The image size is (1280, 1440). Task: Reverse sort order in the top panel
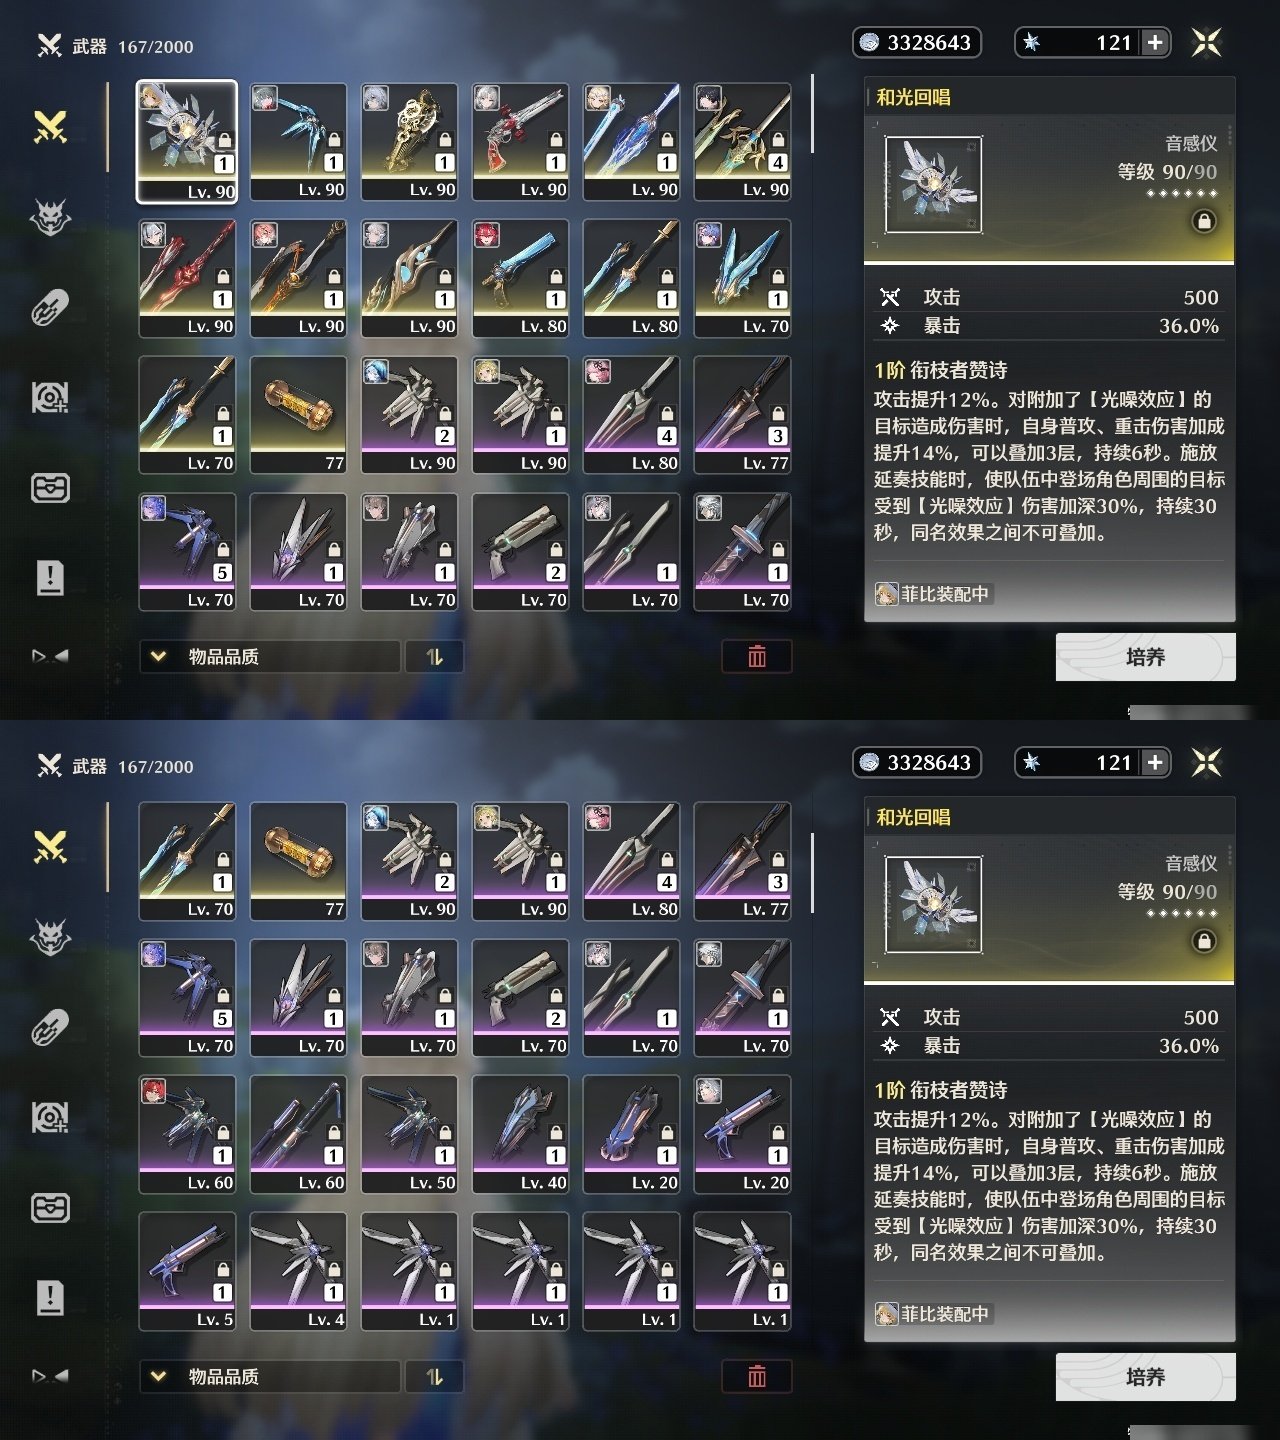click(434, 656)
